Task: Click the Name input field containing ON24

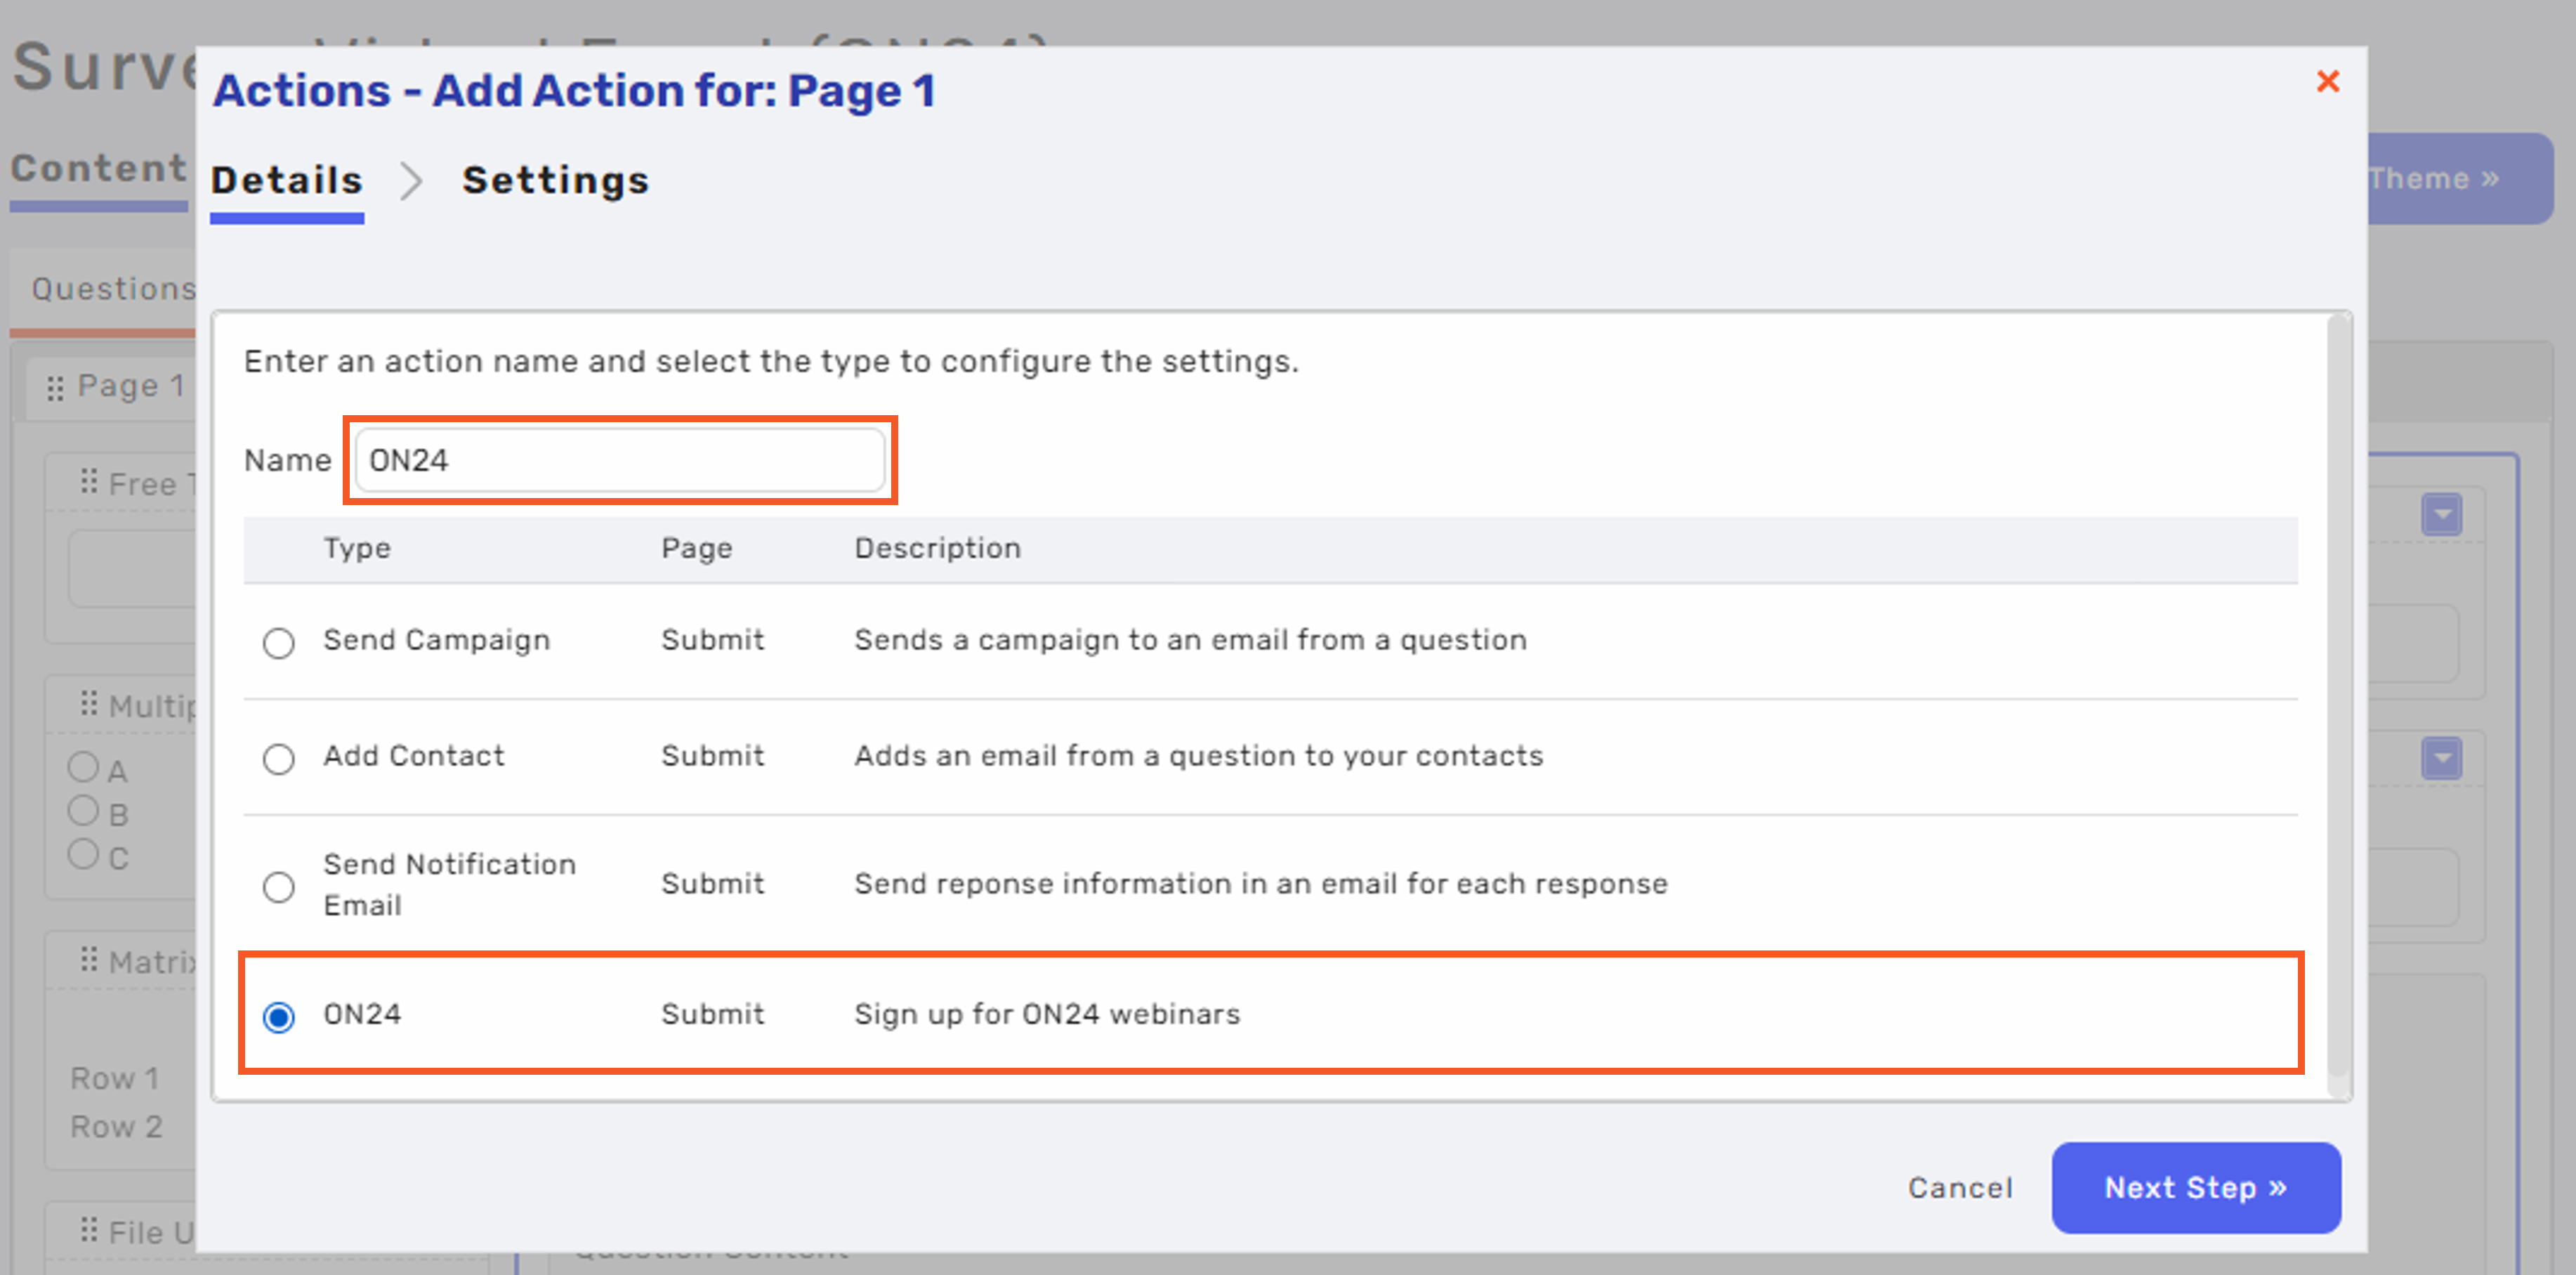Action: [620, 460]
